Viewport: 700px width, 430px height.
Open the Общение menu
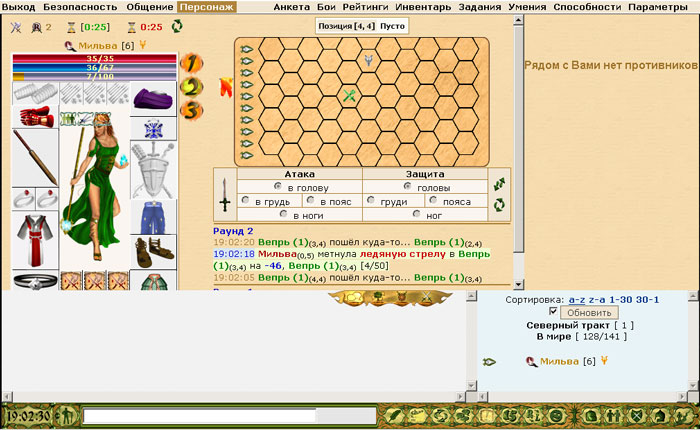click(x=150, y=7)
